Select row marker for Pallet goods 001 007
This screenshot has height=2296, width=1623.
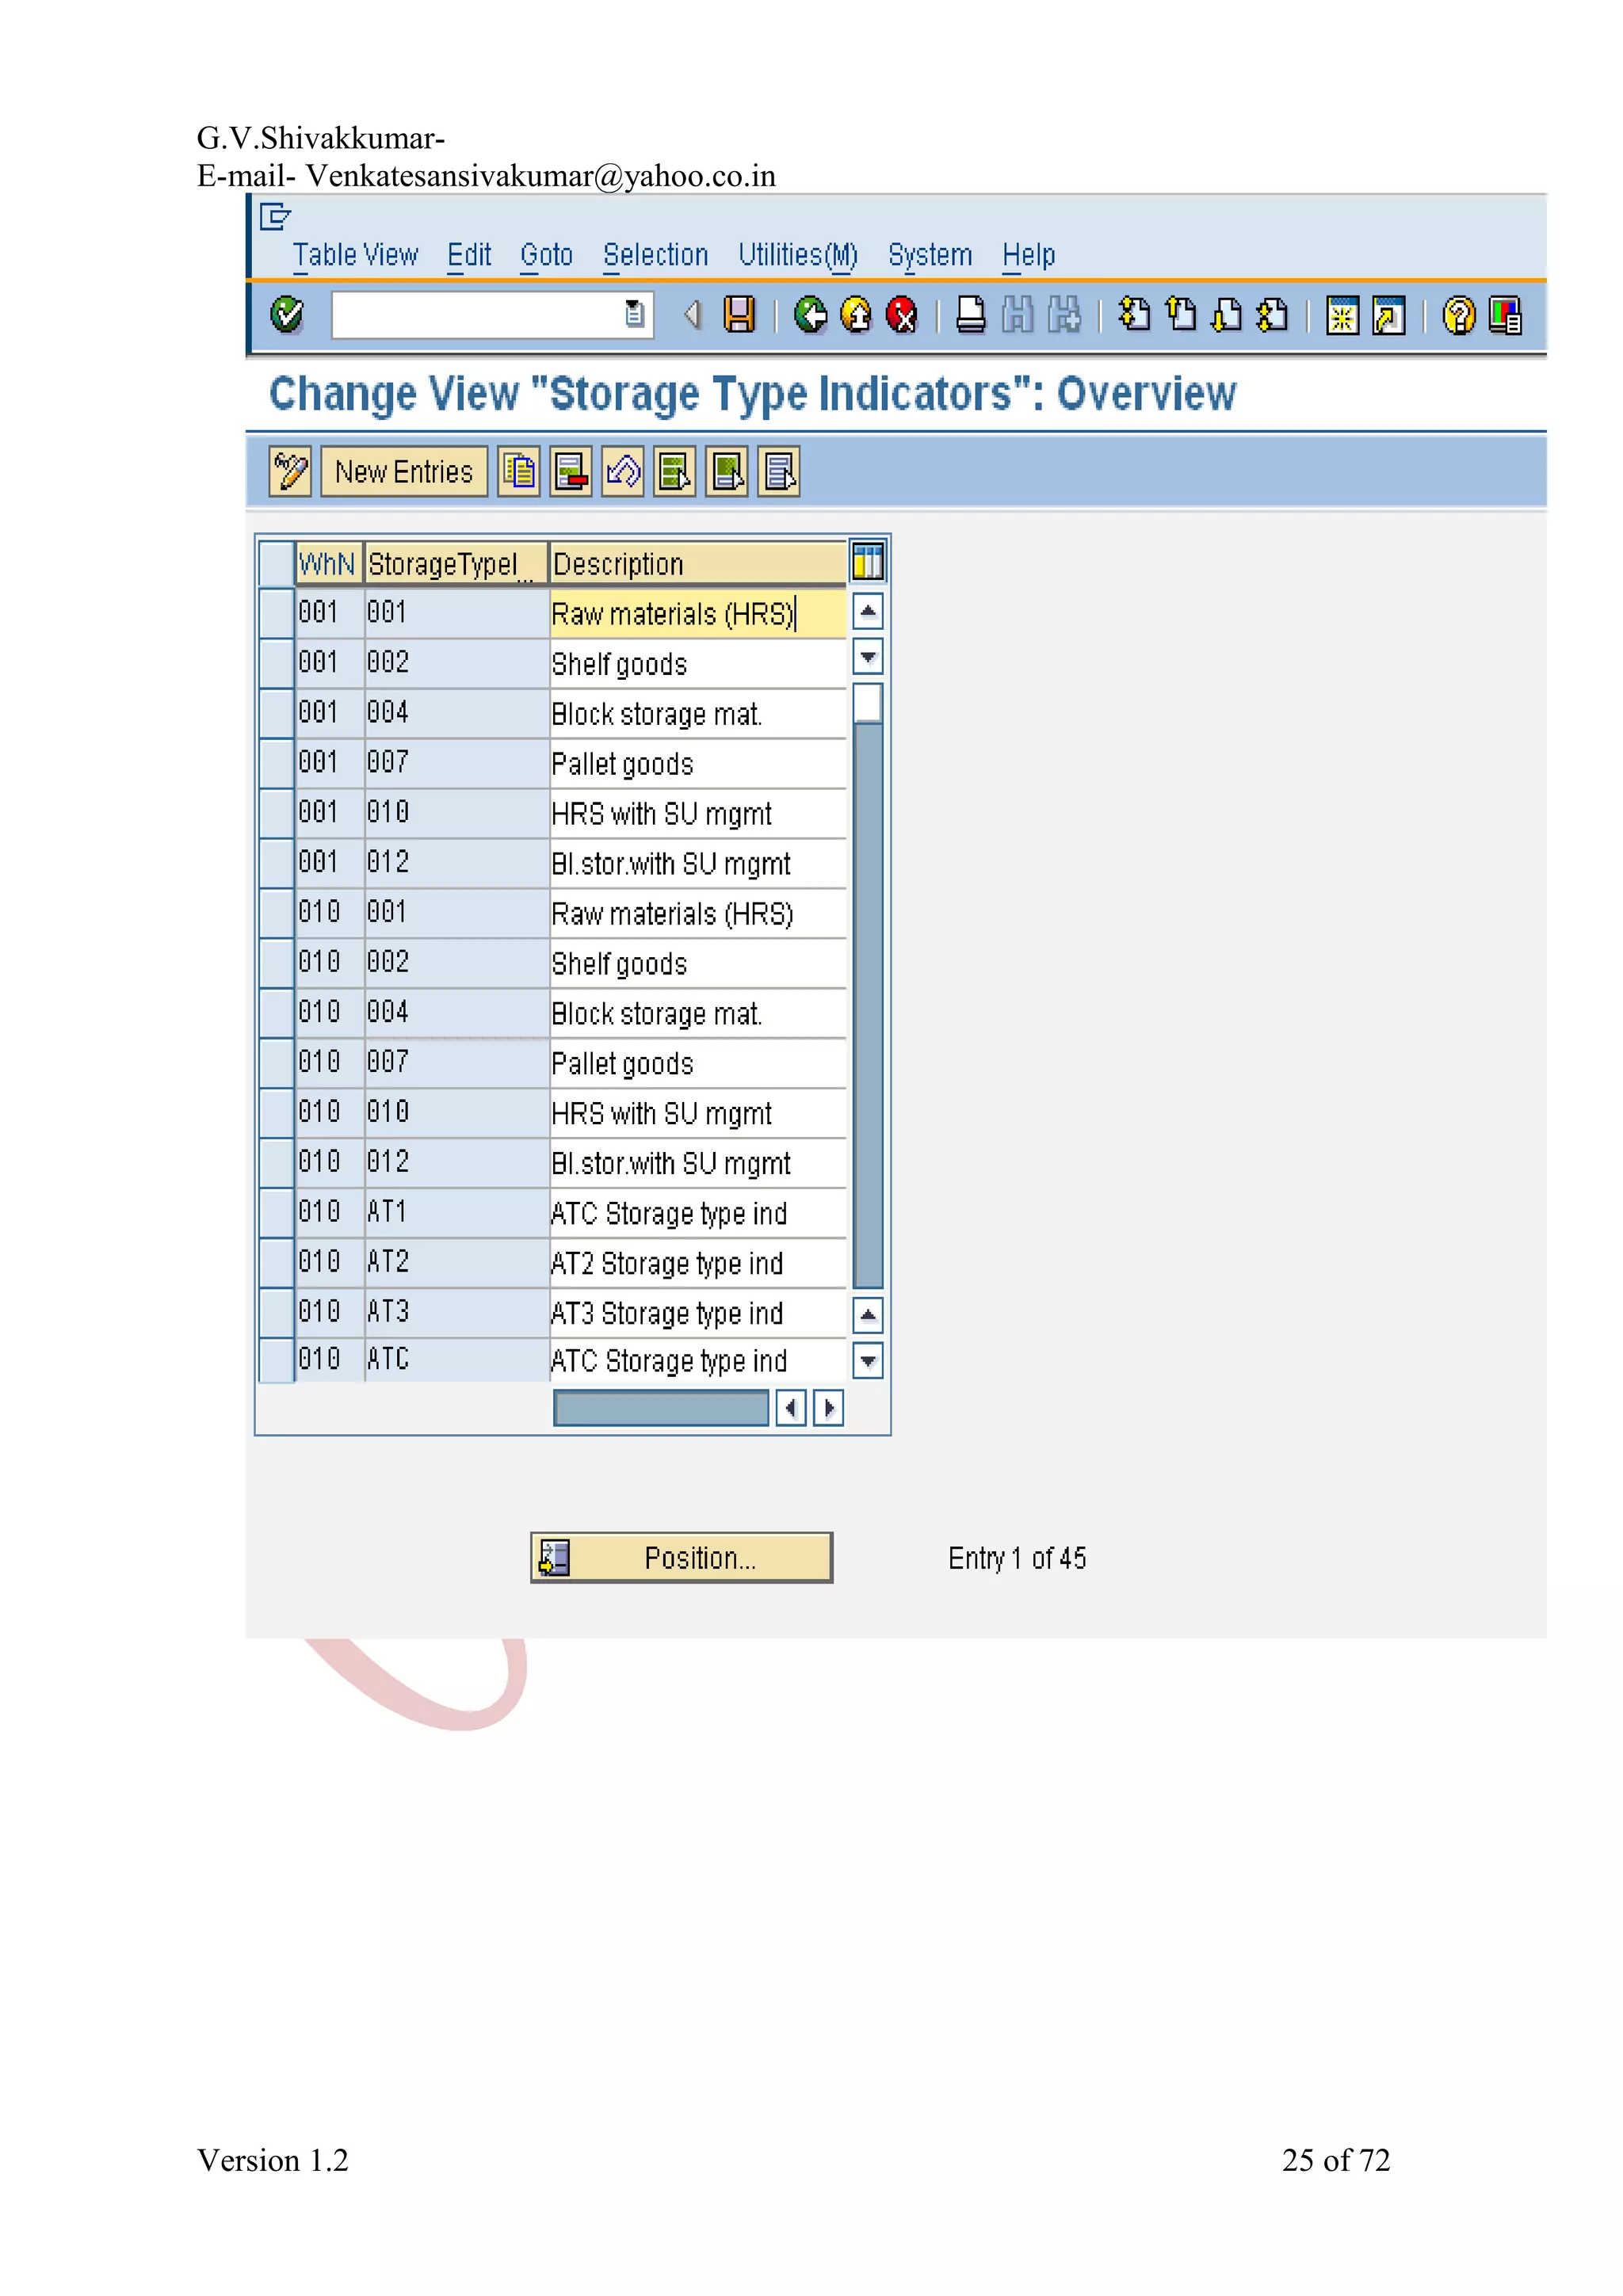[276, 763]
